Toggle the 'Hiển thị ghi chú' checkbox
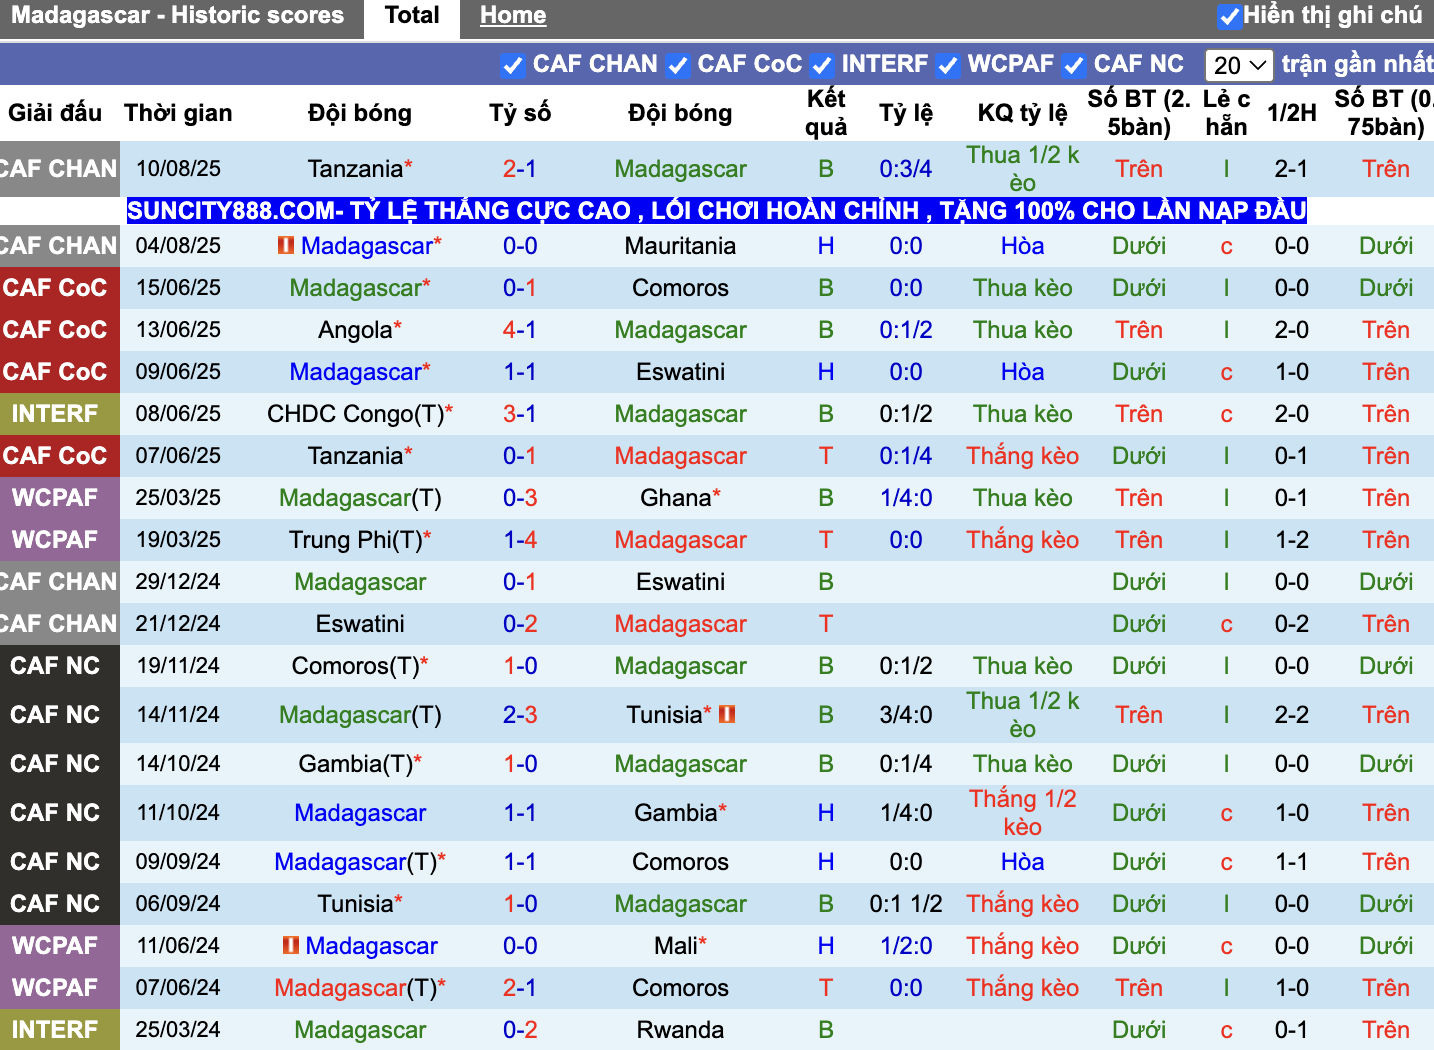This screenshot has height=1050, width=1434. tap(1230, 16)
